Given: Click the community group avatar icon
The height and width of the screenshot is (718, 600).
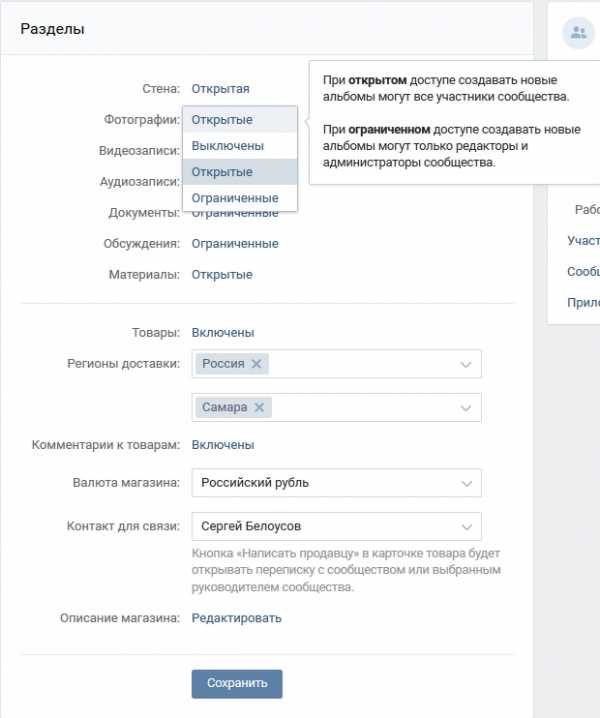Looking at the screenshot, I should (578, 33).
